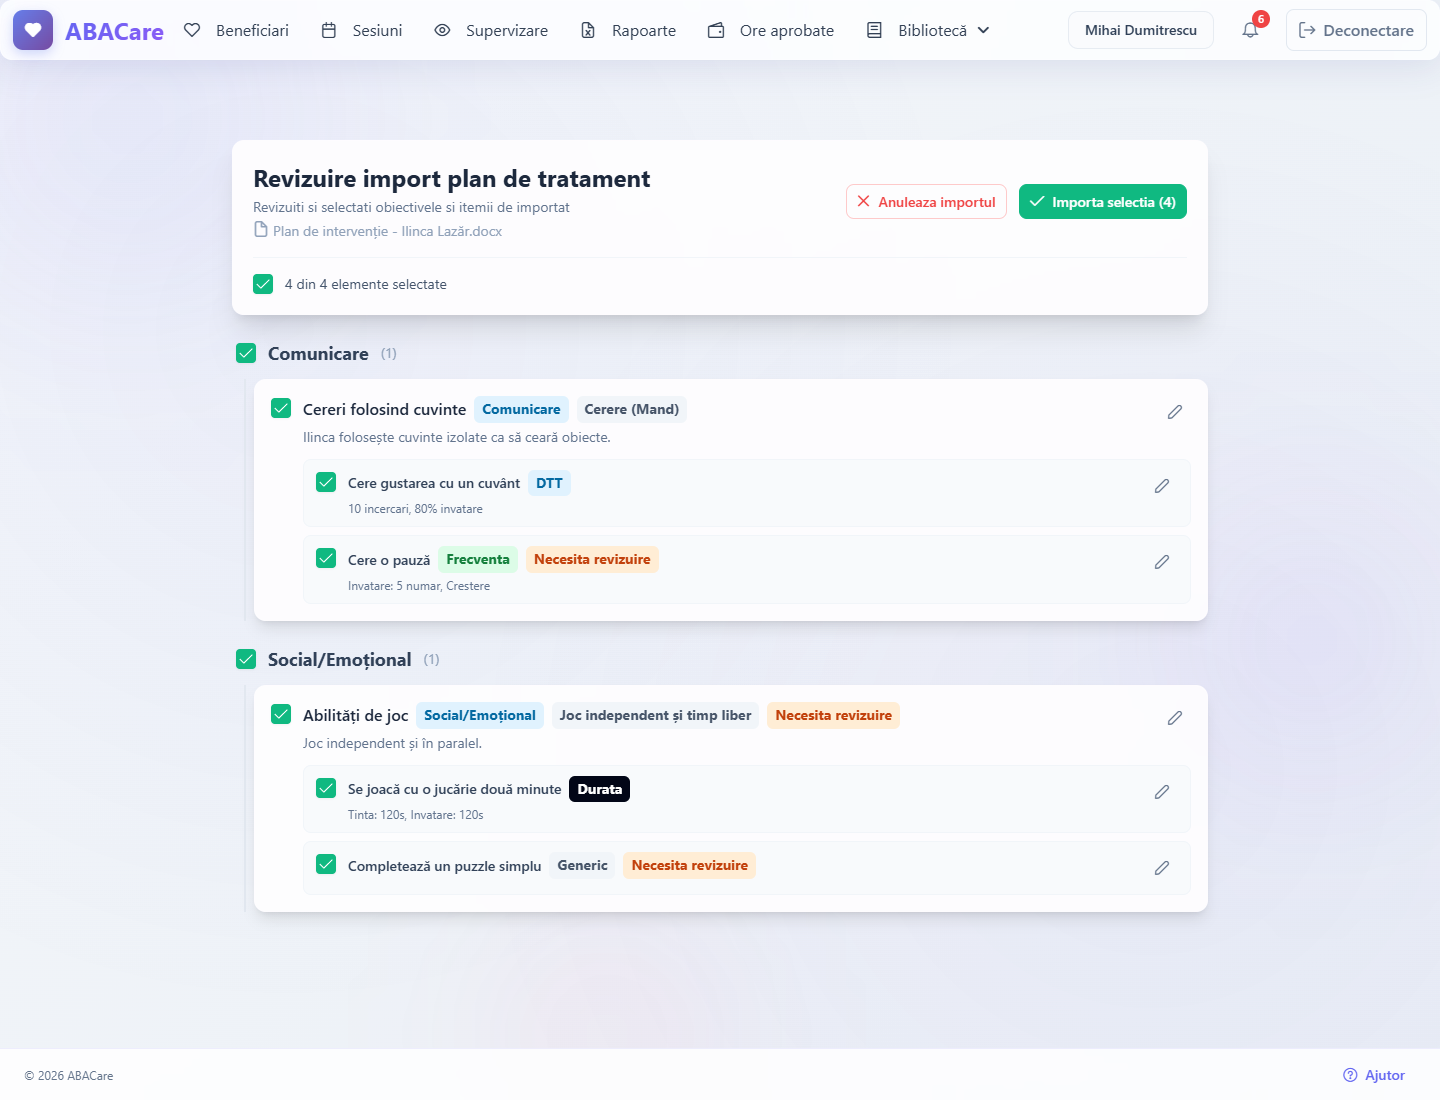Viewport: 1440px width, 1100px height.
Task: Navigate to Supervizare
Action: [491, 30]
